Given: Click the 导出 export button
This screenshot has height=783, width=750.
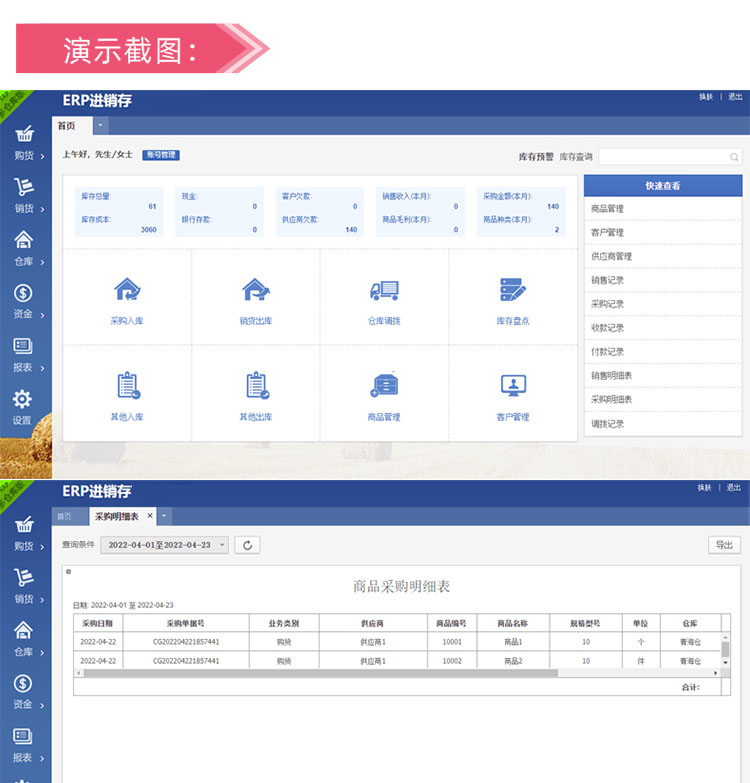Looking at the screenshot, I should 724,545.
